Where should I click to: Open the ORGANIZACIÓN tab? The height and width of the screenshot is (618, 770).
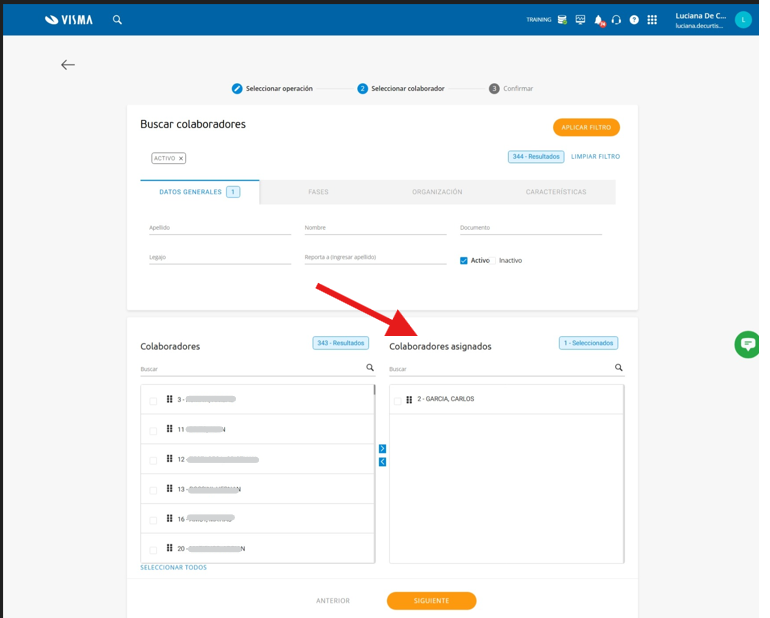[x=437, y=192]
